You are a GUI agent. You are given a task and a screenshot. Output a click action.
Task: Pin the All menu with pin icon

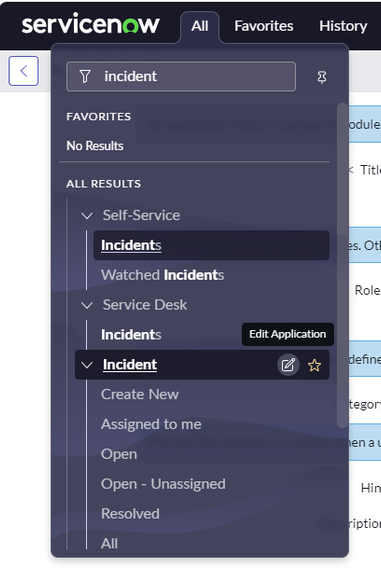(x=322, y=77)
